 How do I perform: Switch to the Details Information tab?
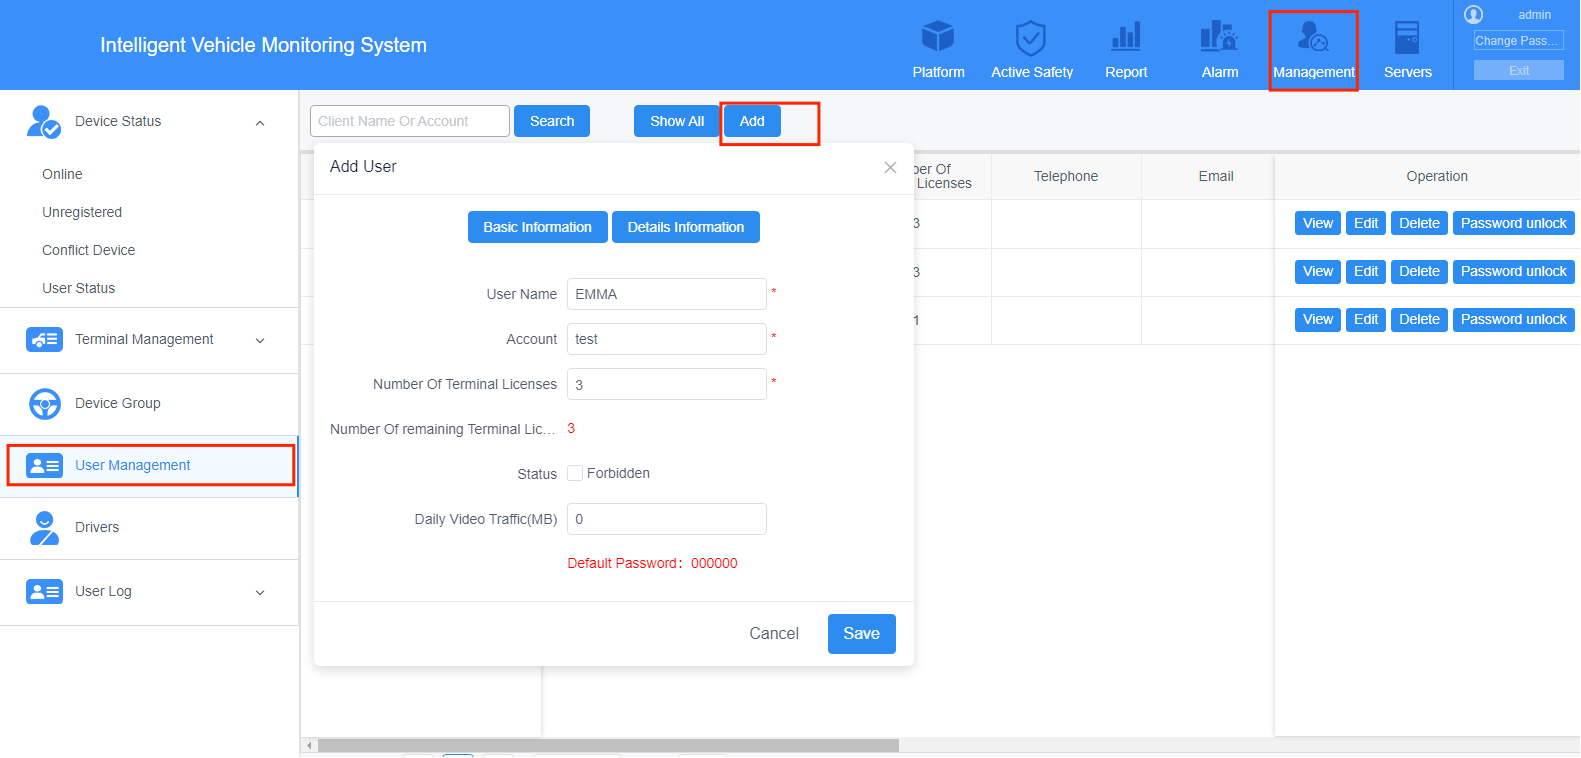click(686, 227)
